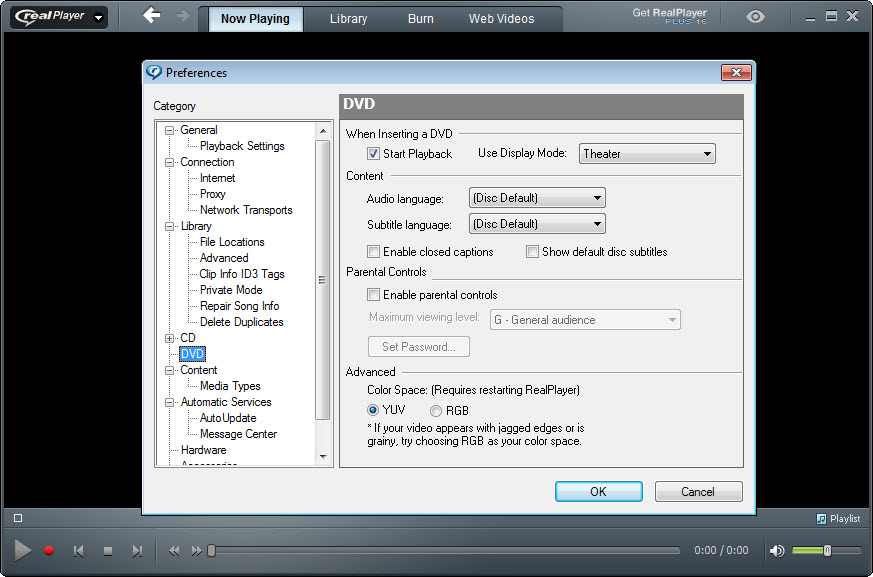Go forward with the right arrow icon

point(183,16)
